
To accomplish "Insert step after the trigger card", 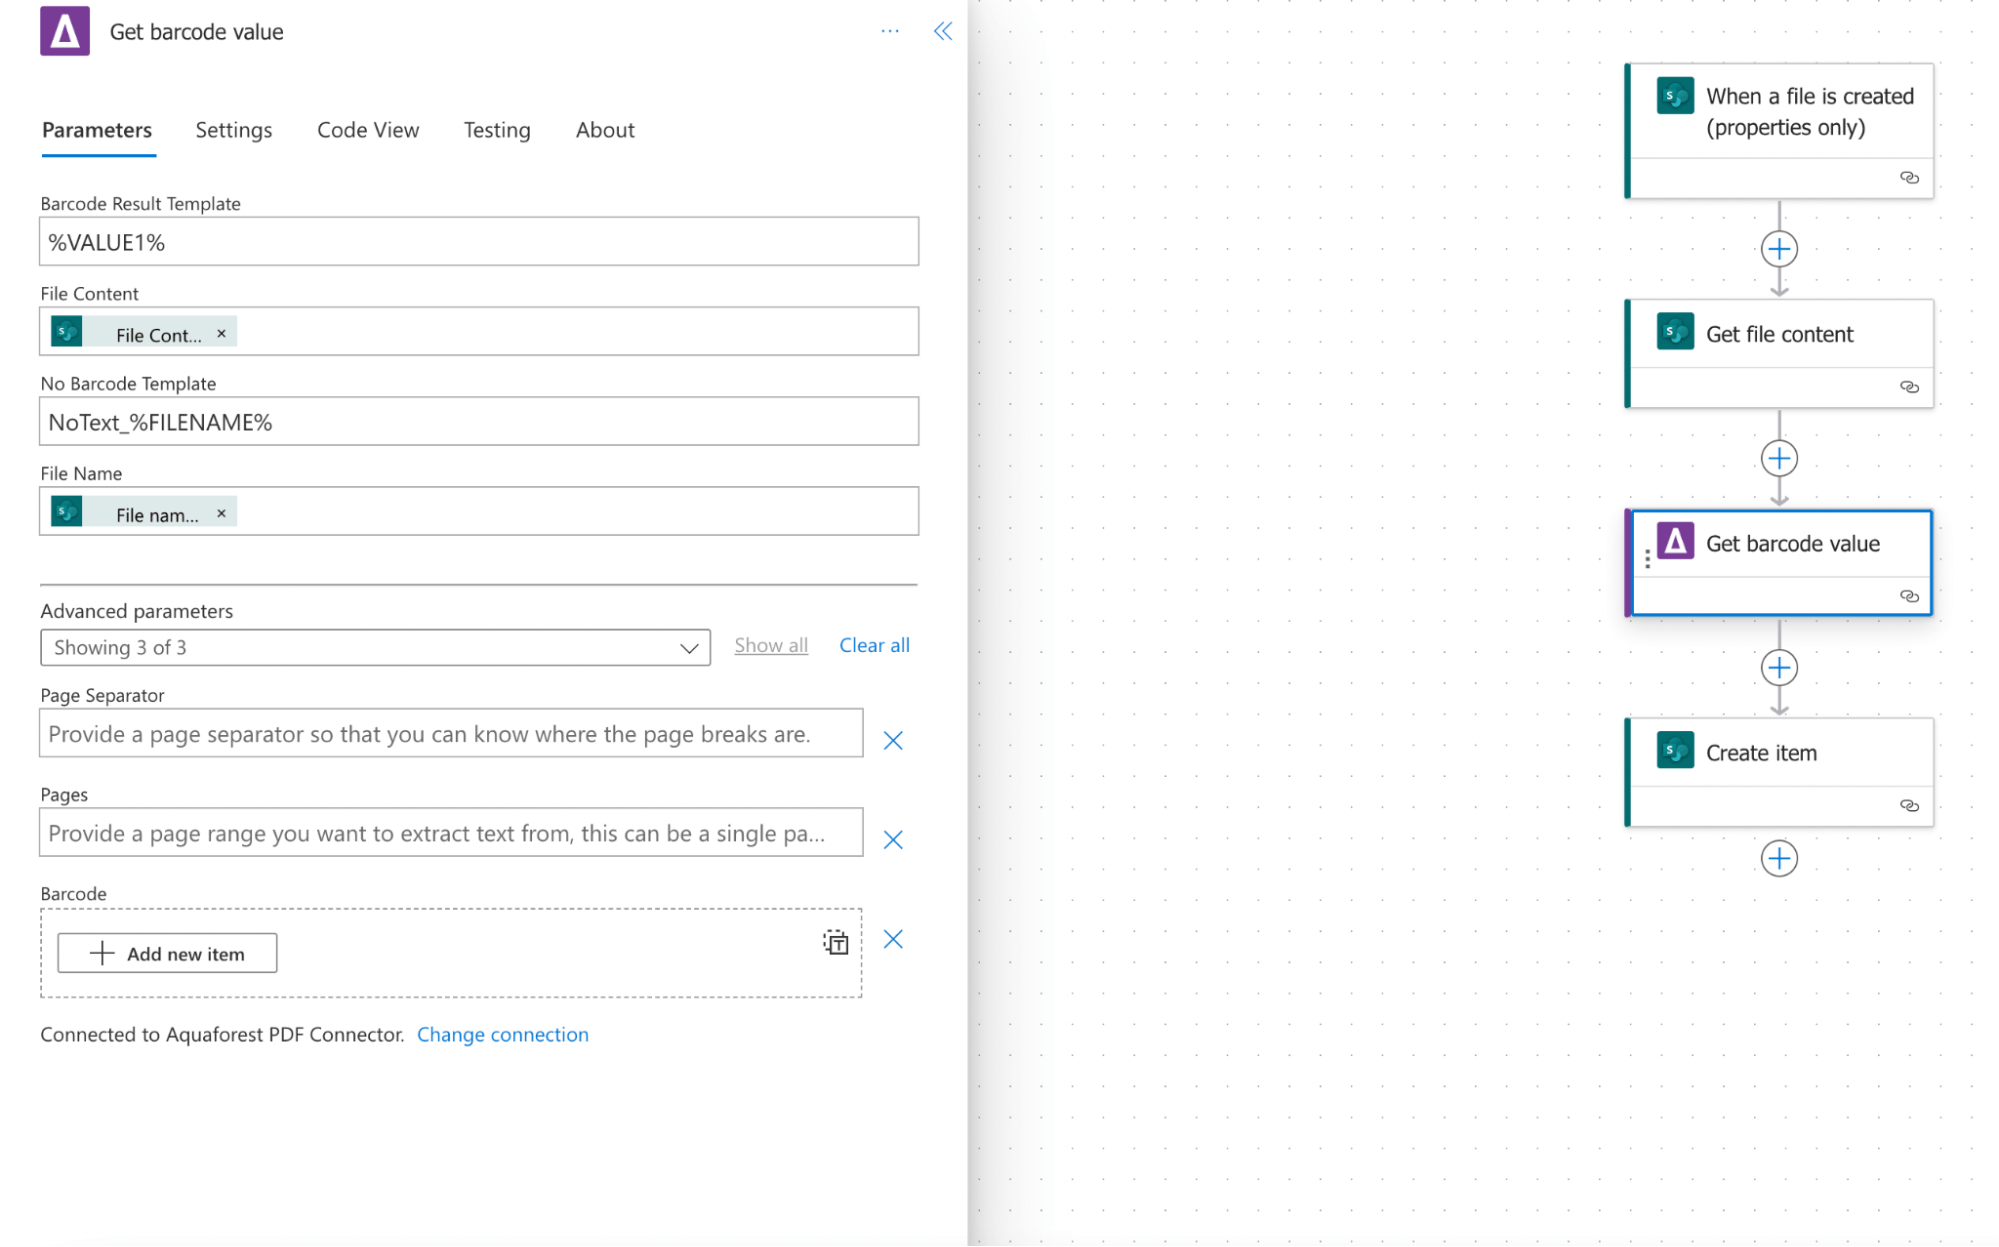I will 1778,249.
